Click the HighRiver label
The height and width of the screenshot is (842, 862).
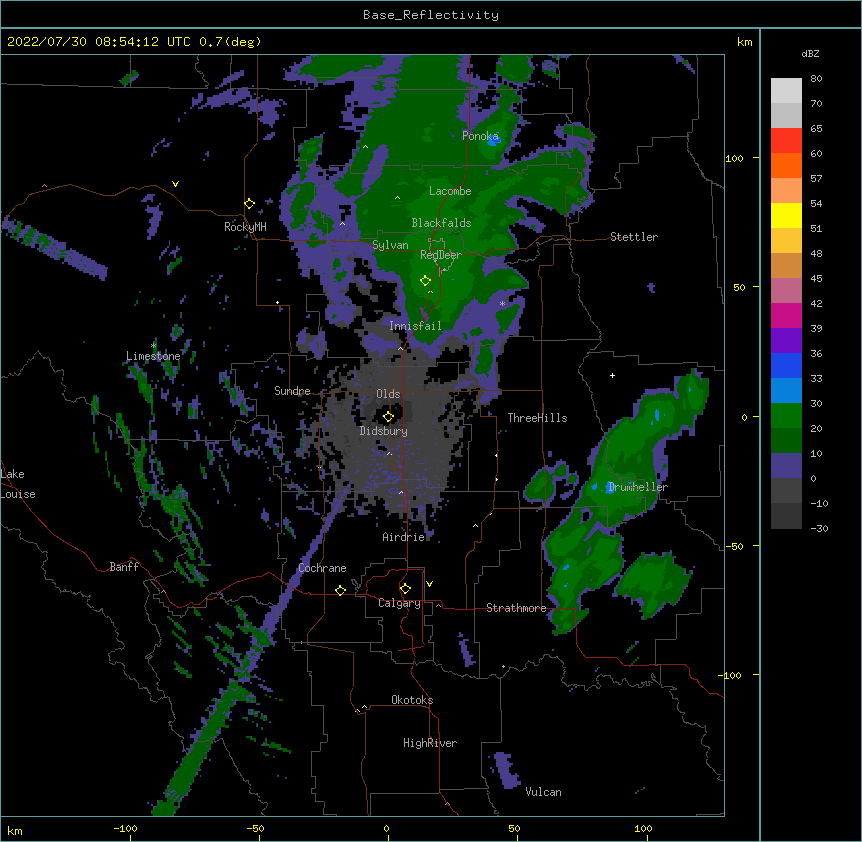tap(430, 743)
